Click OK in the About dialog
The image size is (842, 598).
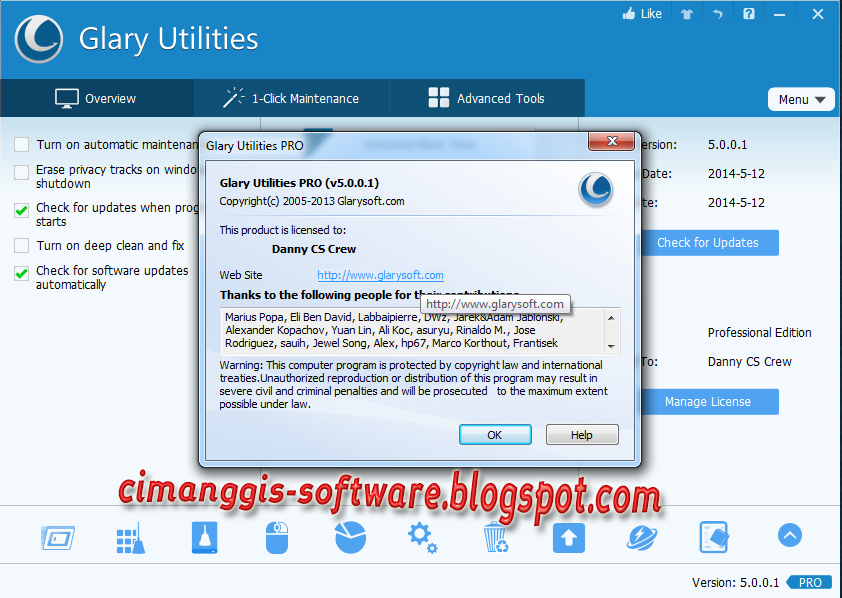pyautogui.click(x=495, y=435)
